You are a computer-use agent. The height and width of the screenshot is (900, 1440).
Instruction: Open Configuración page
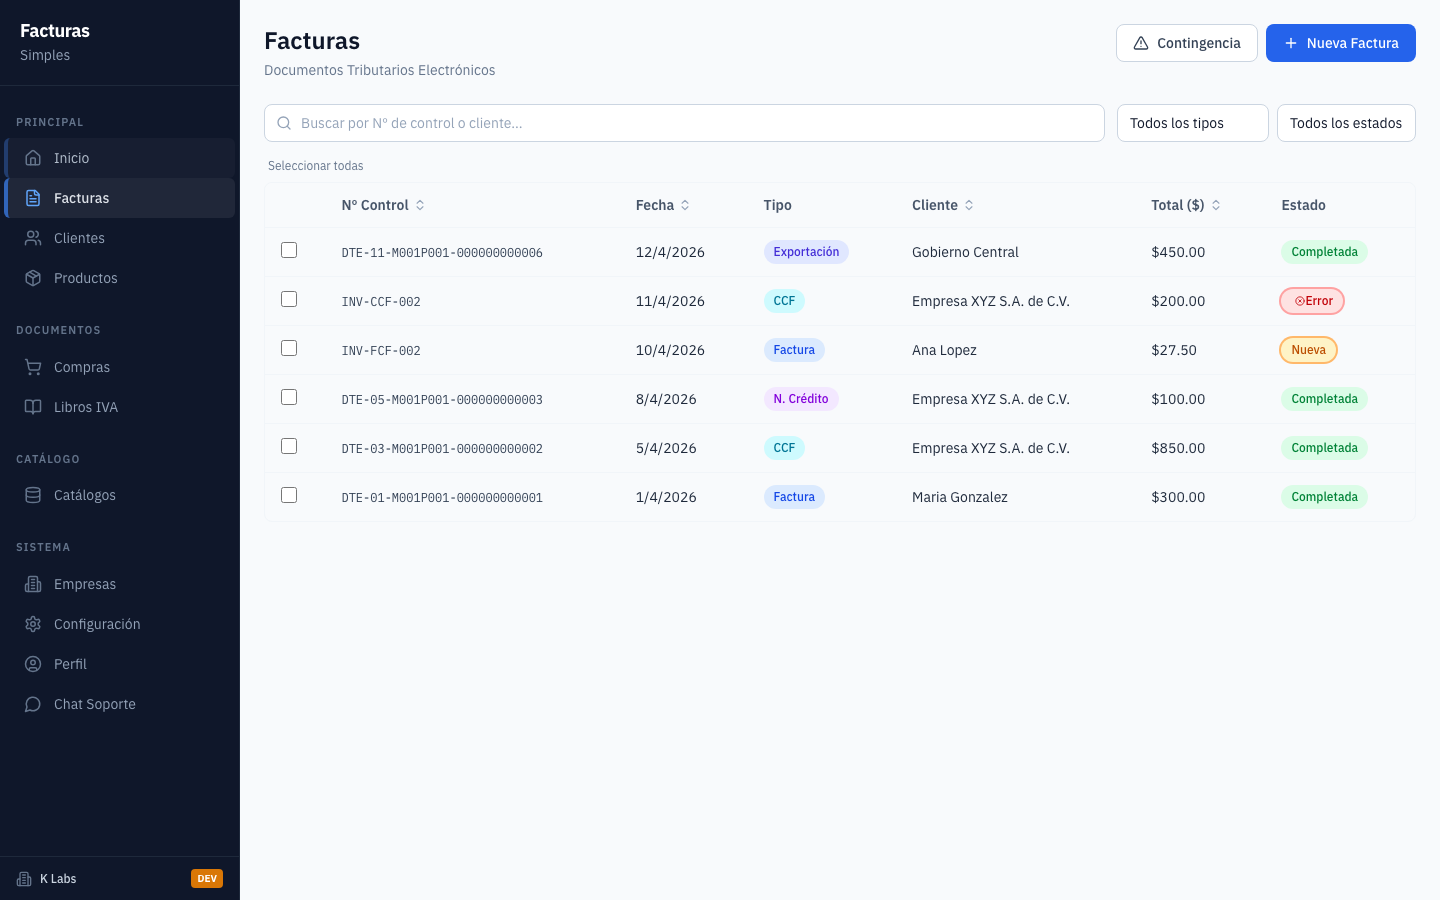[x=120, y=624]
